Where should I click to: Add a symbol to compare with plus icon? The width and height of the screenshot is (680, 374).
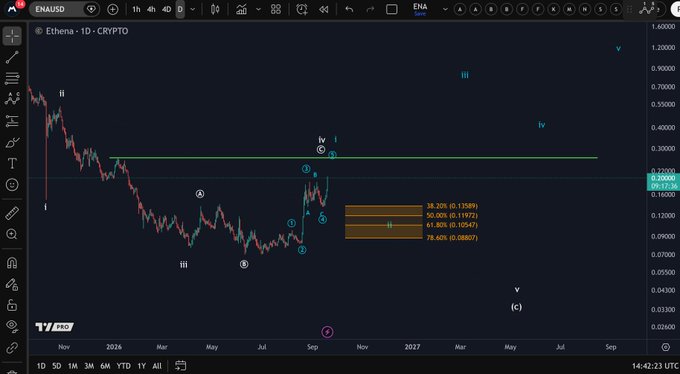pos(113,9)
